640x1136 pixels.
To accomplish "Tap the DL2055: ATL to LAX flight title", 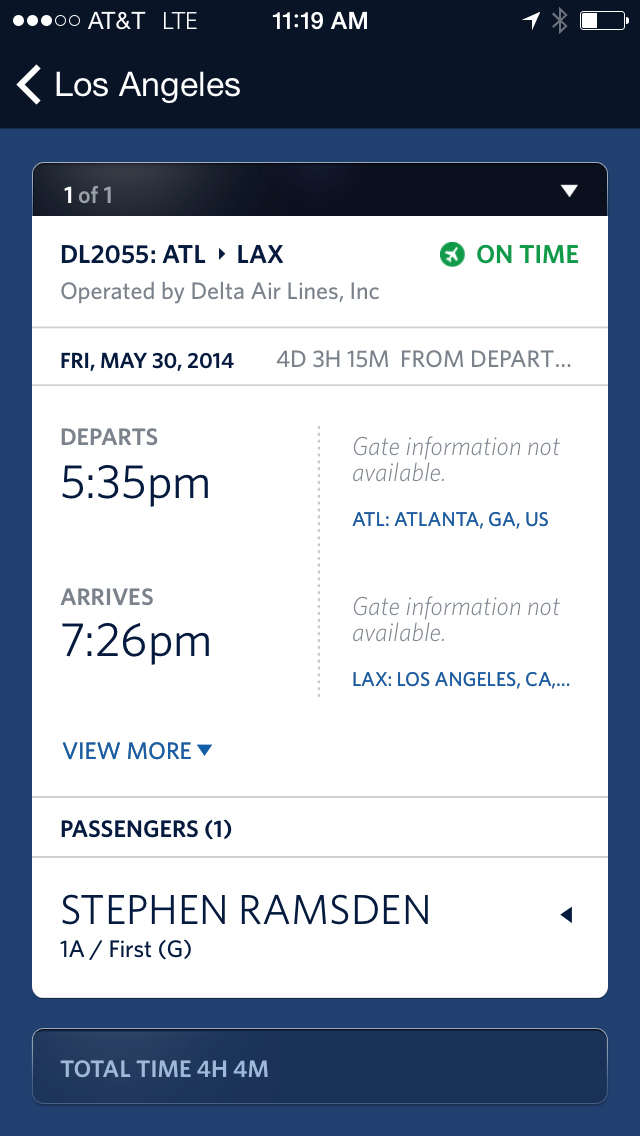I will (x=172, y=254).
